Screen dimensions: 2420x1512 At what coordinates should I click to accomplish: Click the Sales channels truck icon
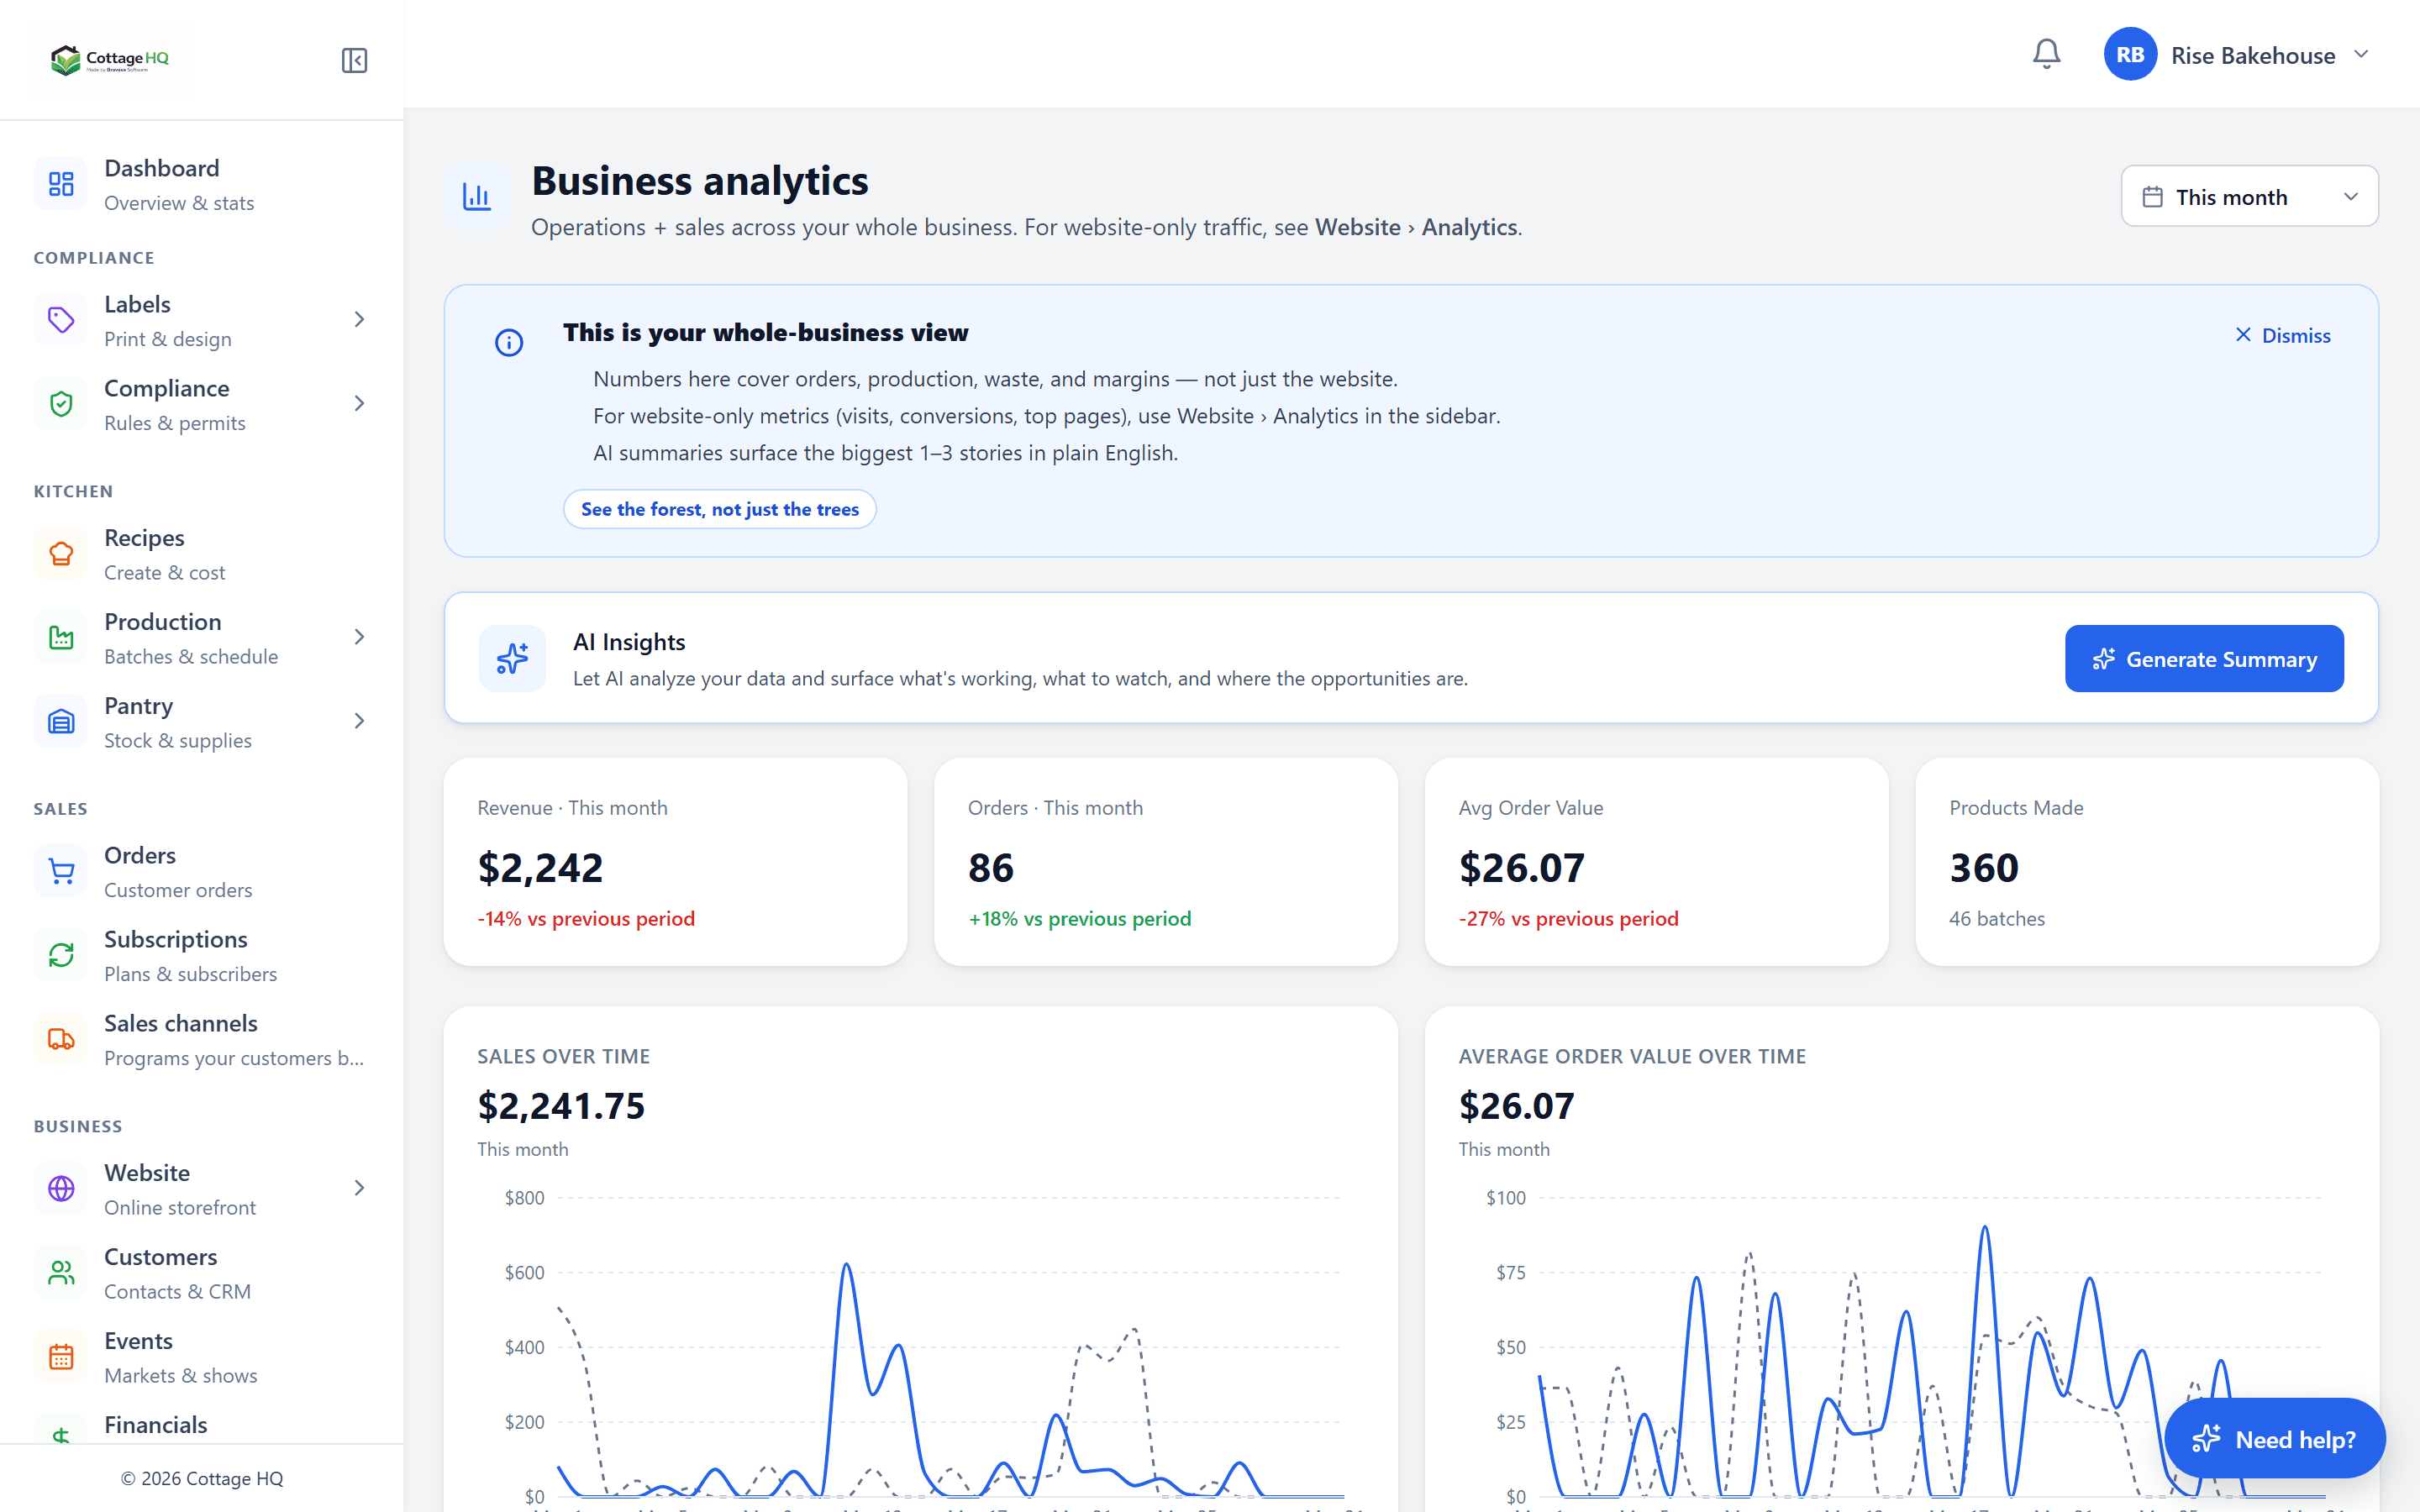pyautogui.click(x=61, y=1040)
